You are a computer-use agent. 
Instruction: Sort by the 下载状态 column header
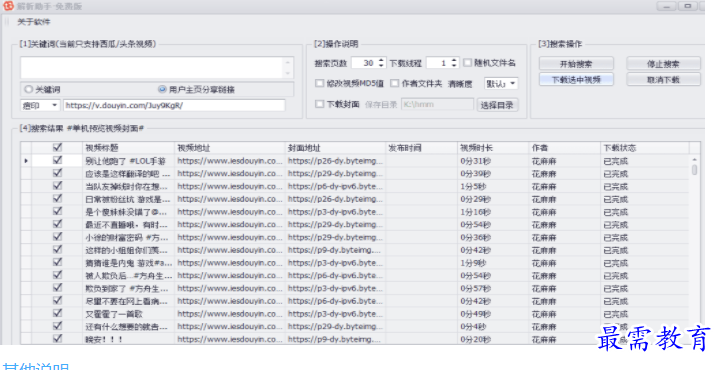pos(645,148)
